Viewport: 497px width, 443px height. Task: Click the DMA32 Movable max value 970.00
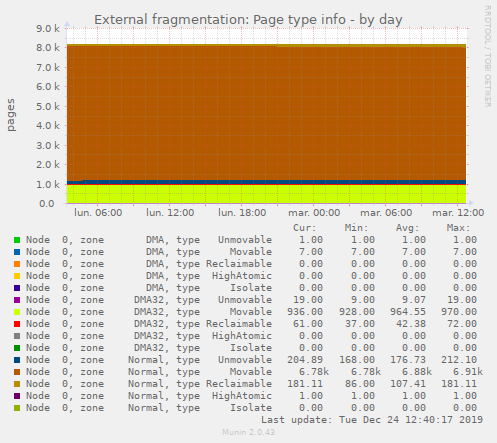[459, 312]
